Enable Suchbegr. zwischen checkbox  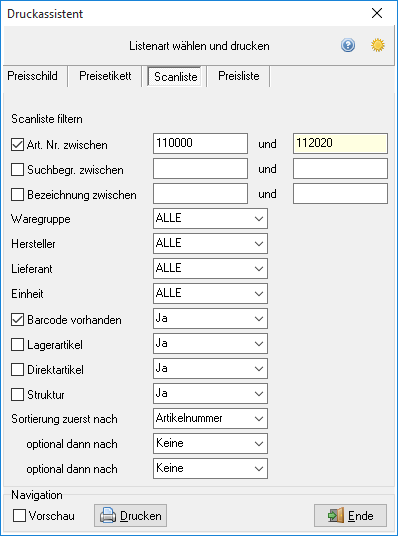click(17, 170)
